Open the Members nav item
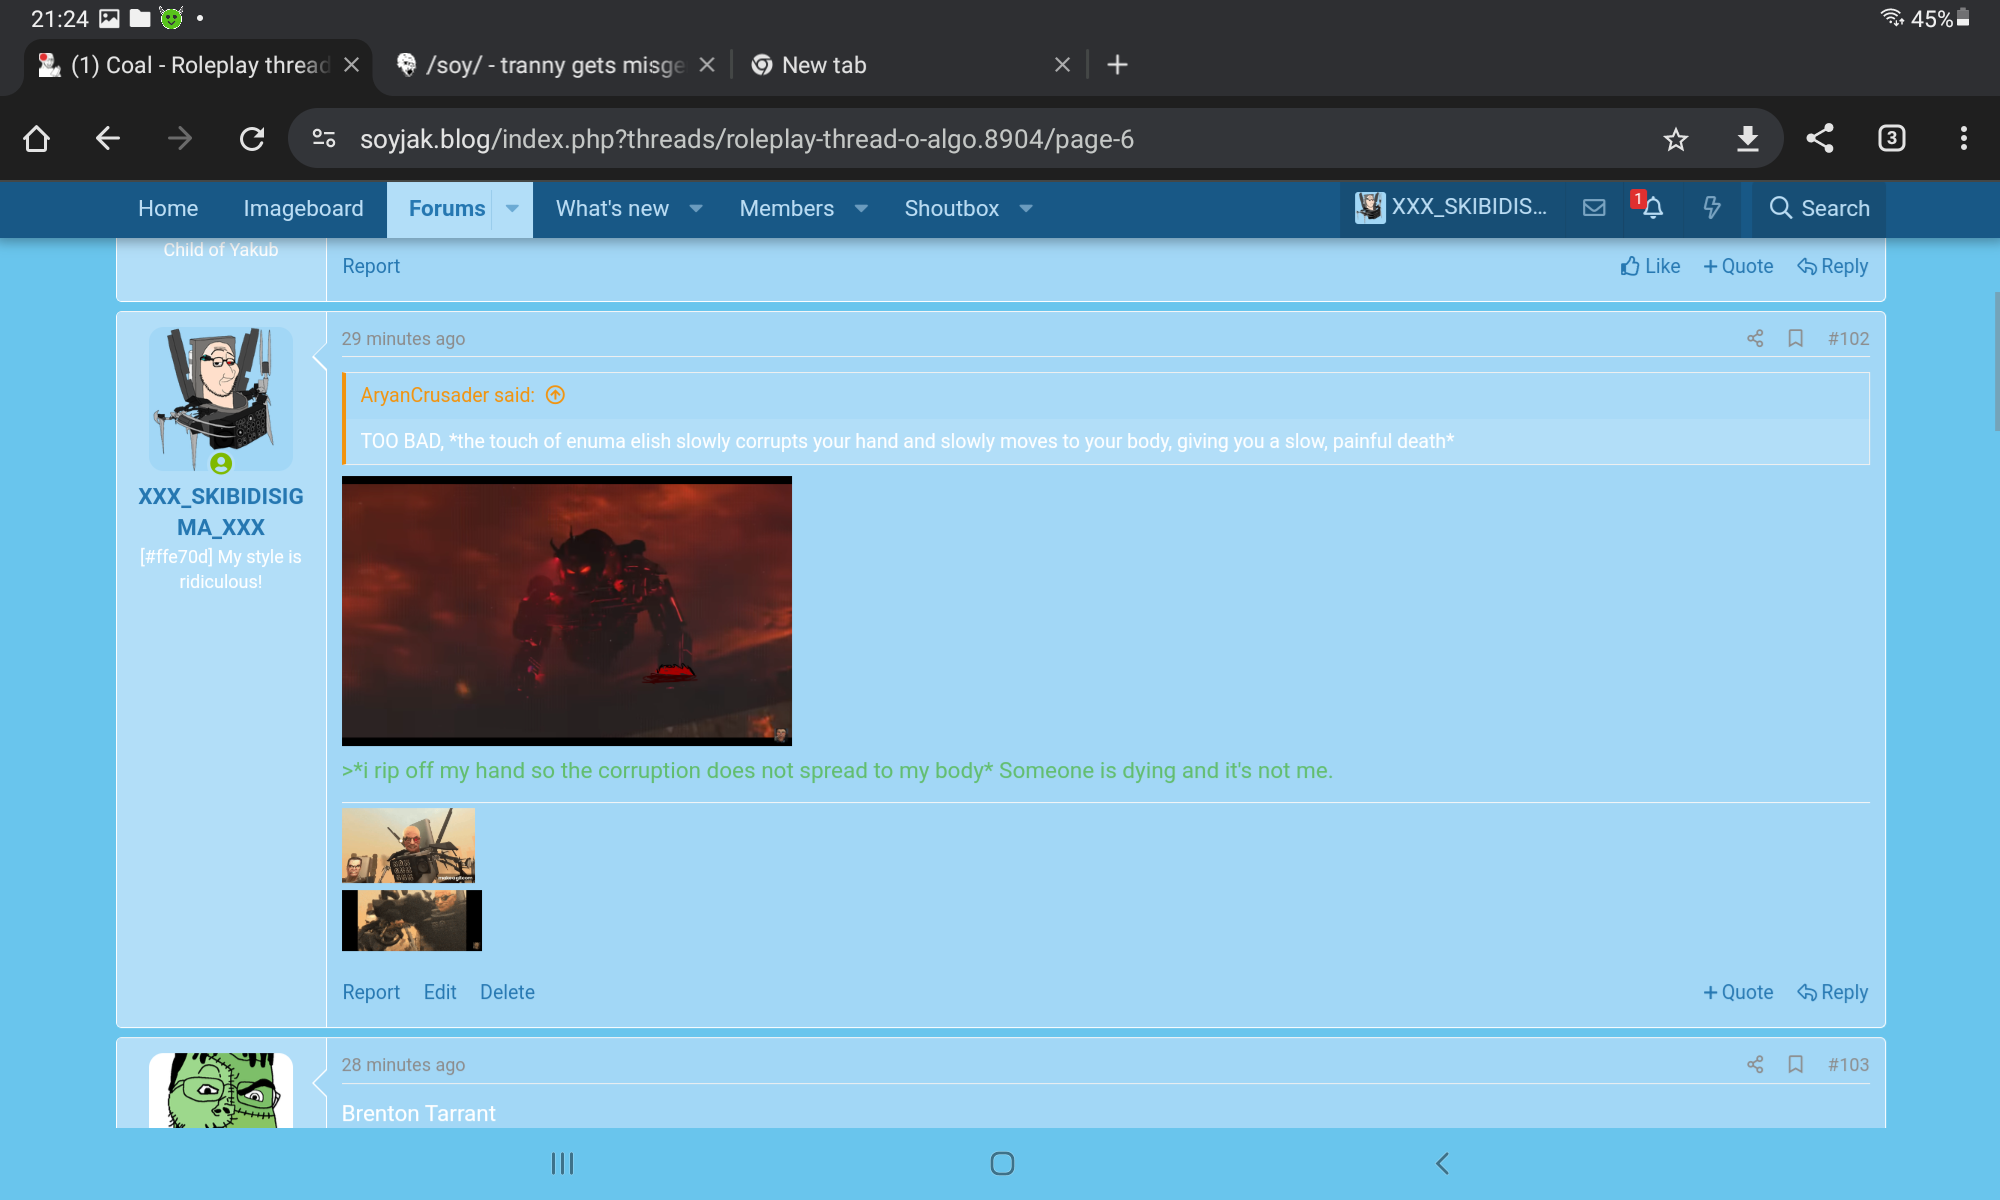This screenshot has height=1200, width=2000. point(786,209)
